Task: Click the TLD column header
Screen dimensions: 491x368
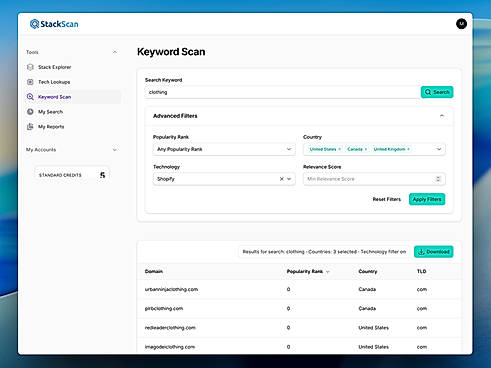Action: [421, 271]
